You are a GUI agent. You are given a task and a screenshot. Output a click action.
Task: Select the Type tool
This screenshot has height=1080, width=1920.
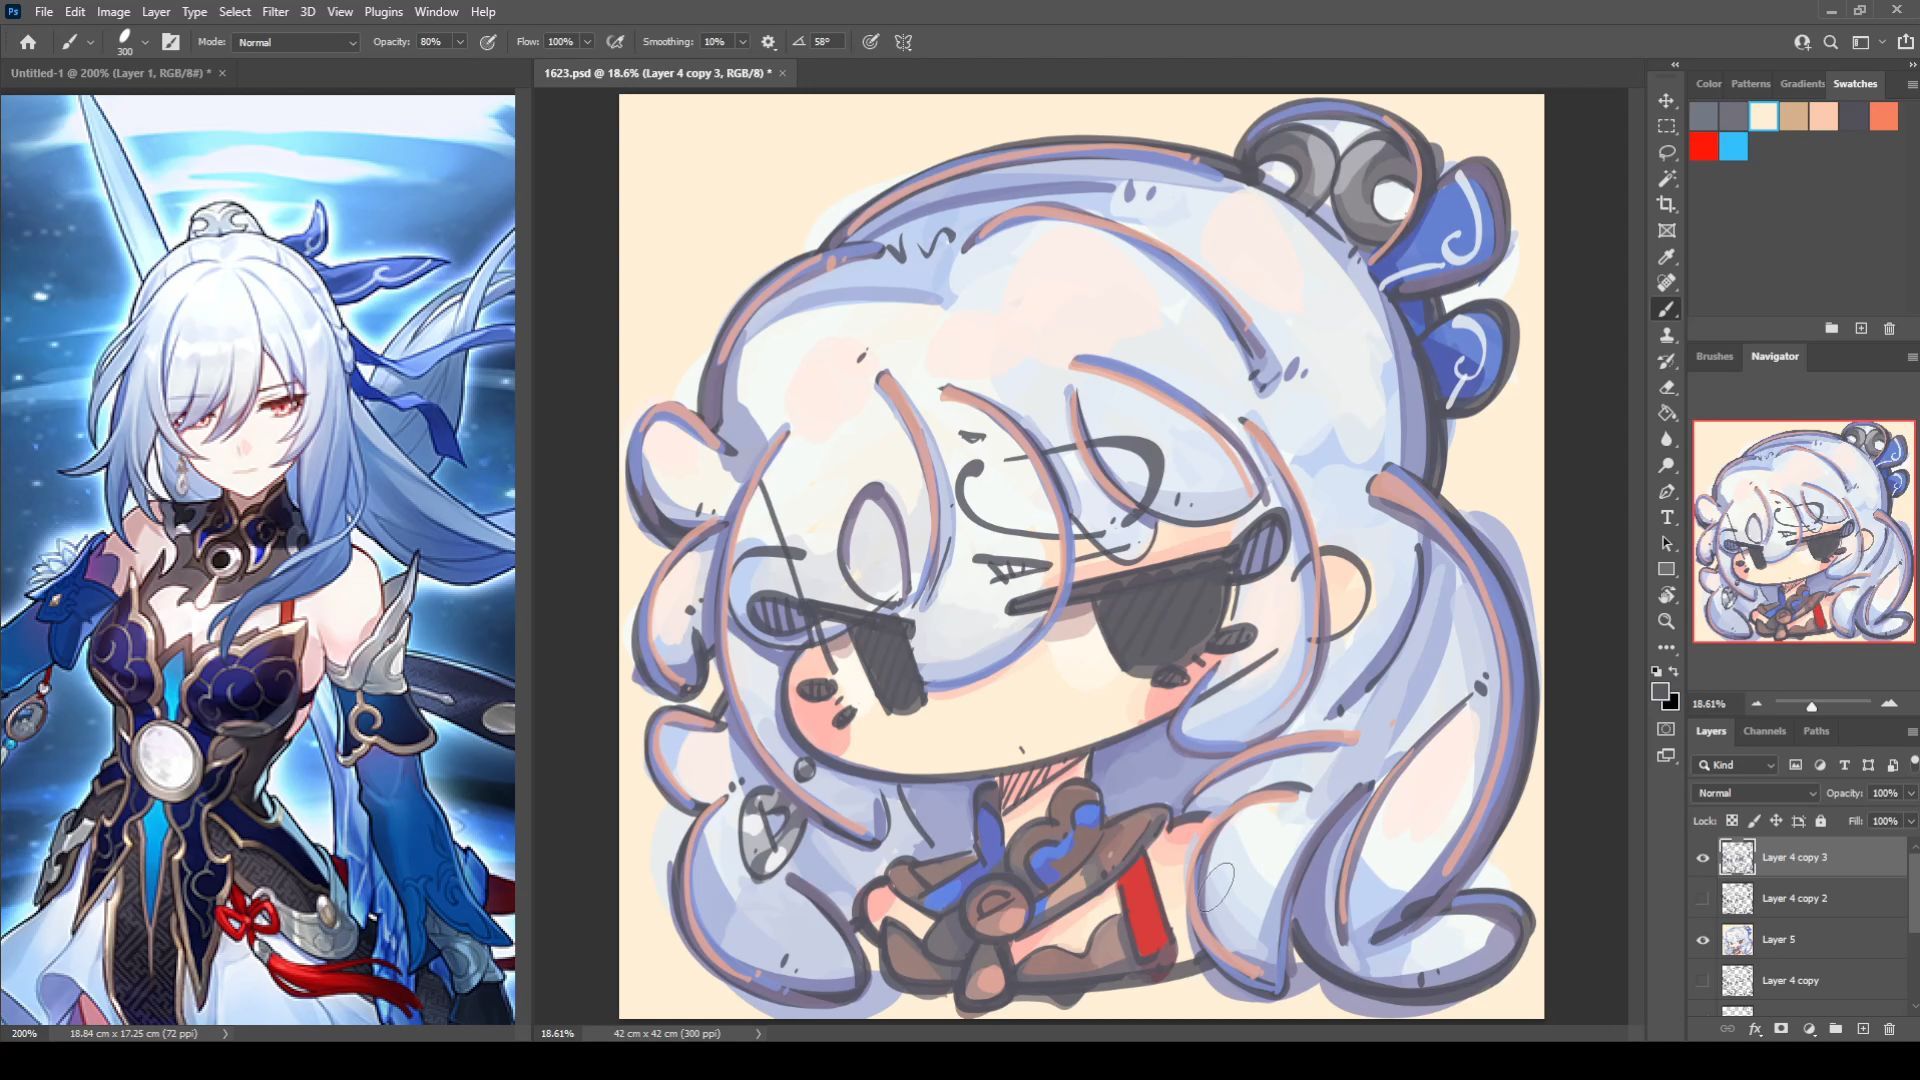[1666, 517]
